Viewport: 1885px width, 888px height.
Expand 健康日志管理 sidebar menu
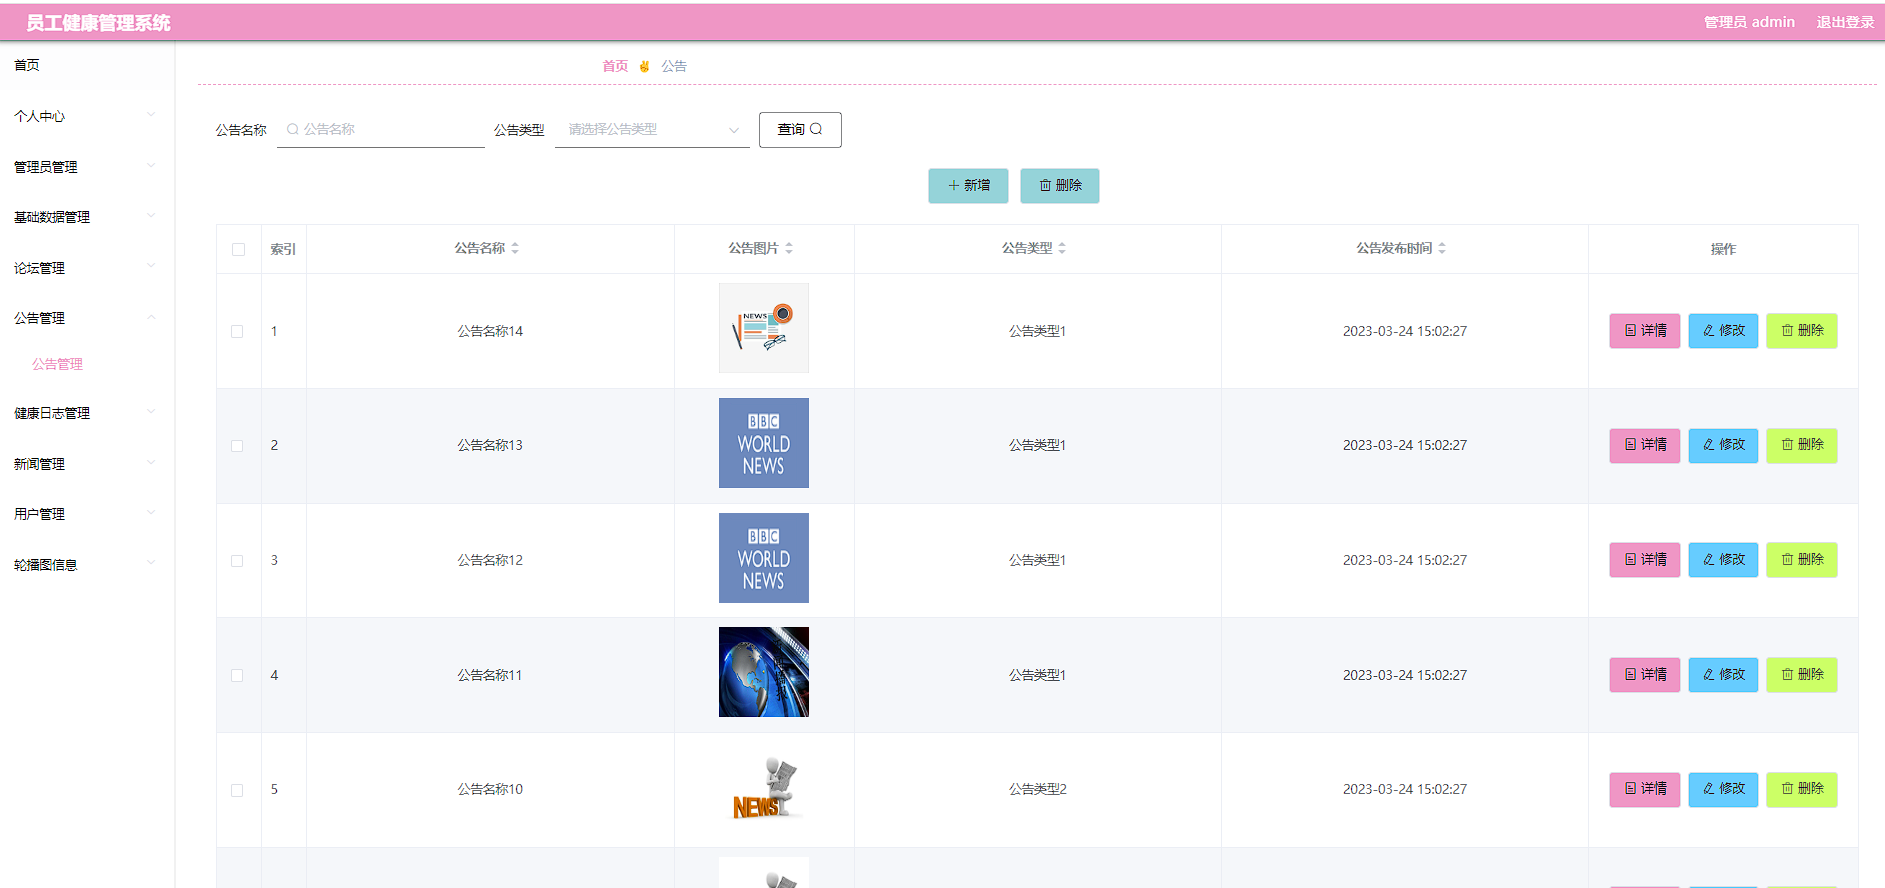87,413
